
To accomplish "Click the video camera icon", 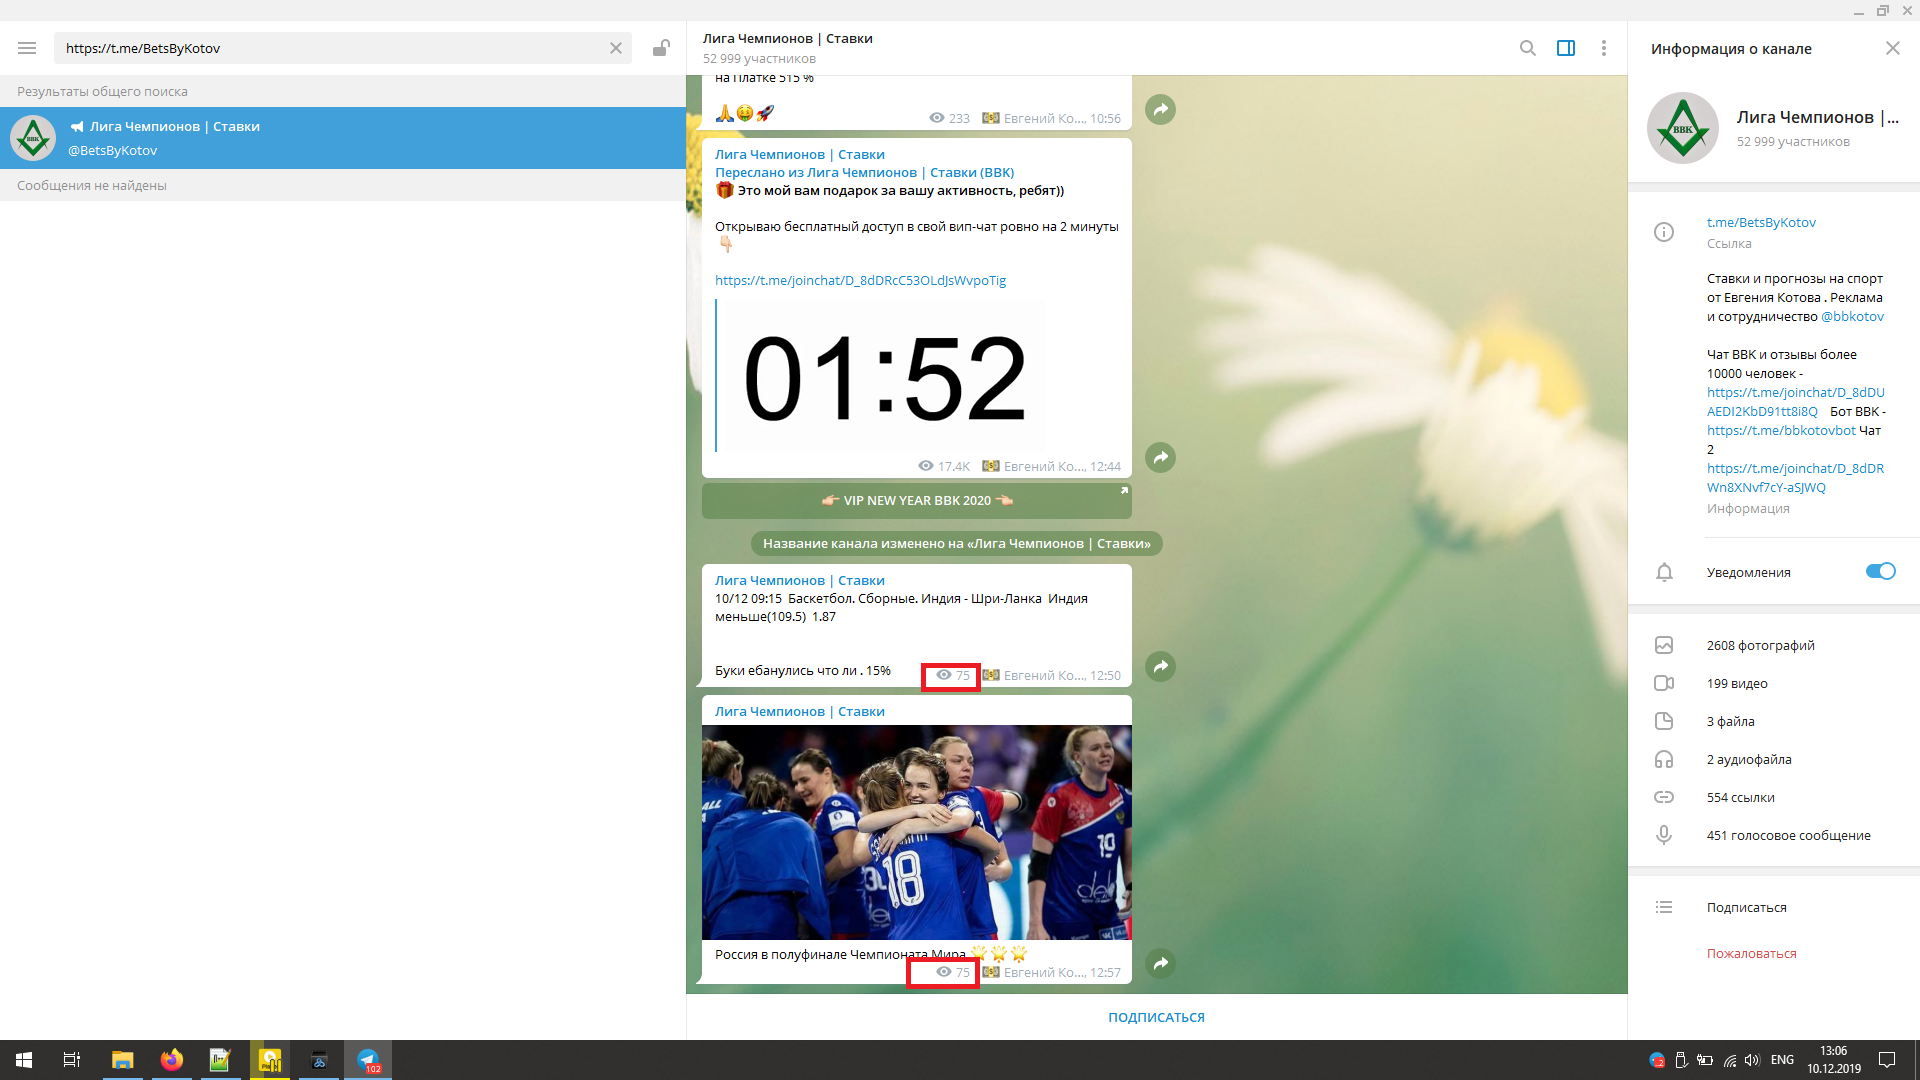I will pyautogui.click(x=1664, y=683).
